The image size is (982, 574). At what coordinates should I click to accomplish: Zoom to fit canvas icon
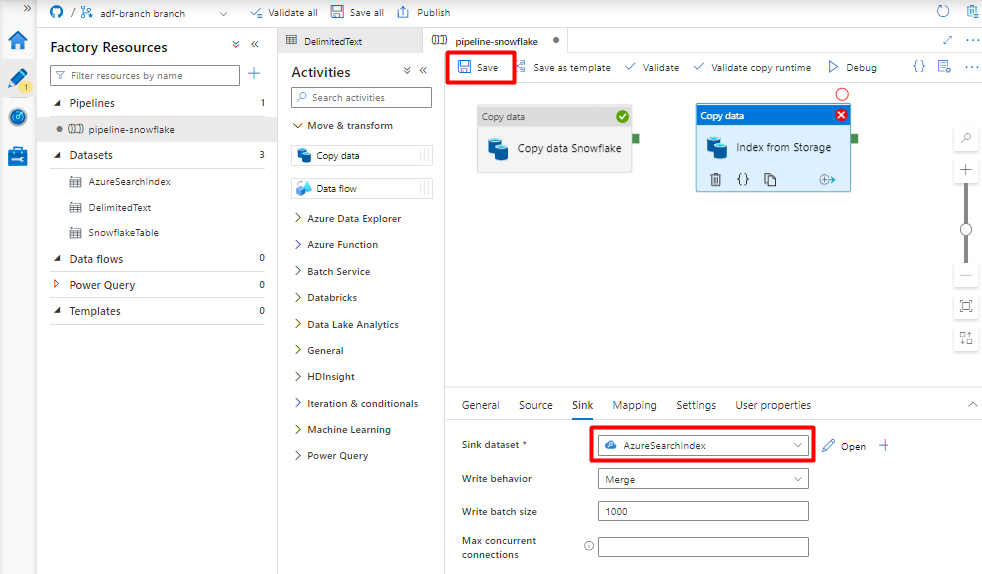click(966, 306)
